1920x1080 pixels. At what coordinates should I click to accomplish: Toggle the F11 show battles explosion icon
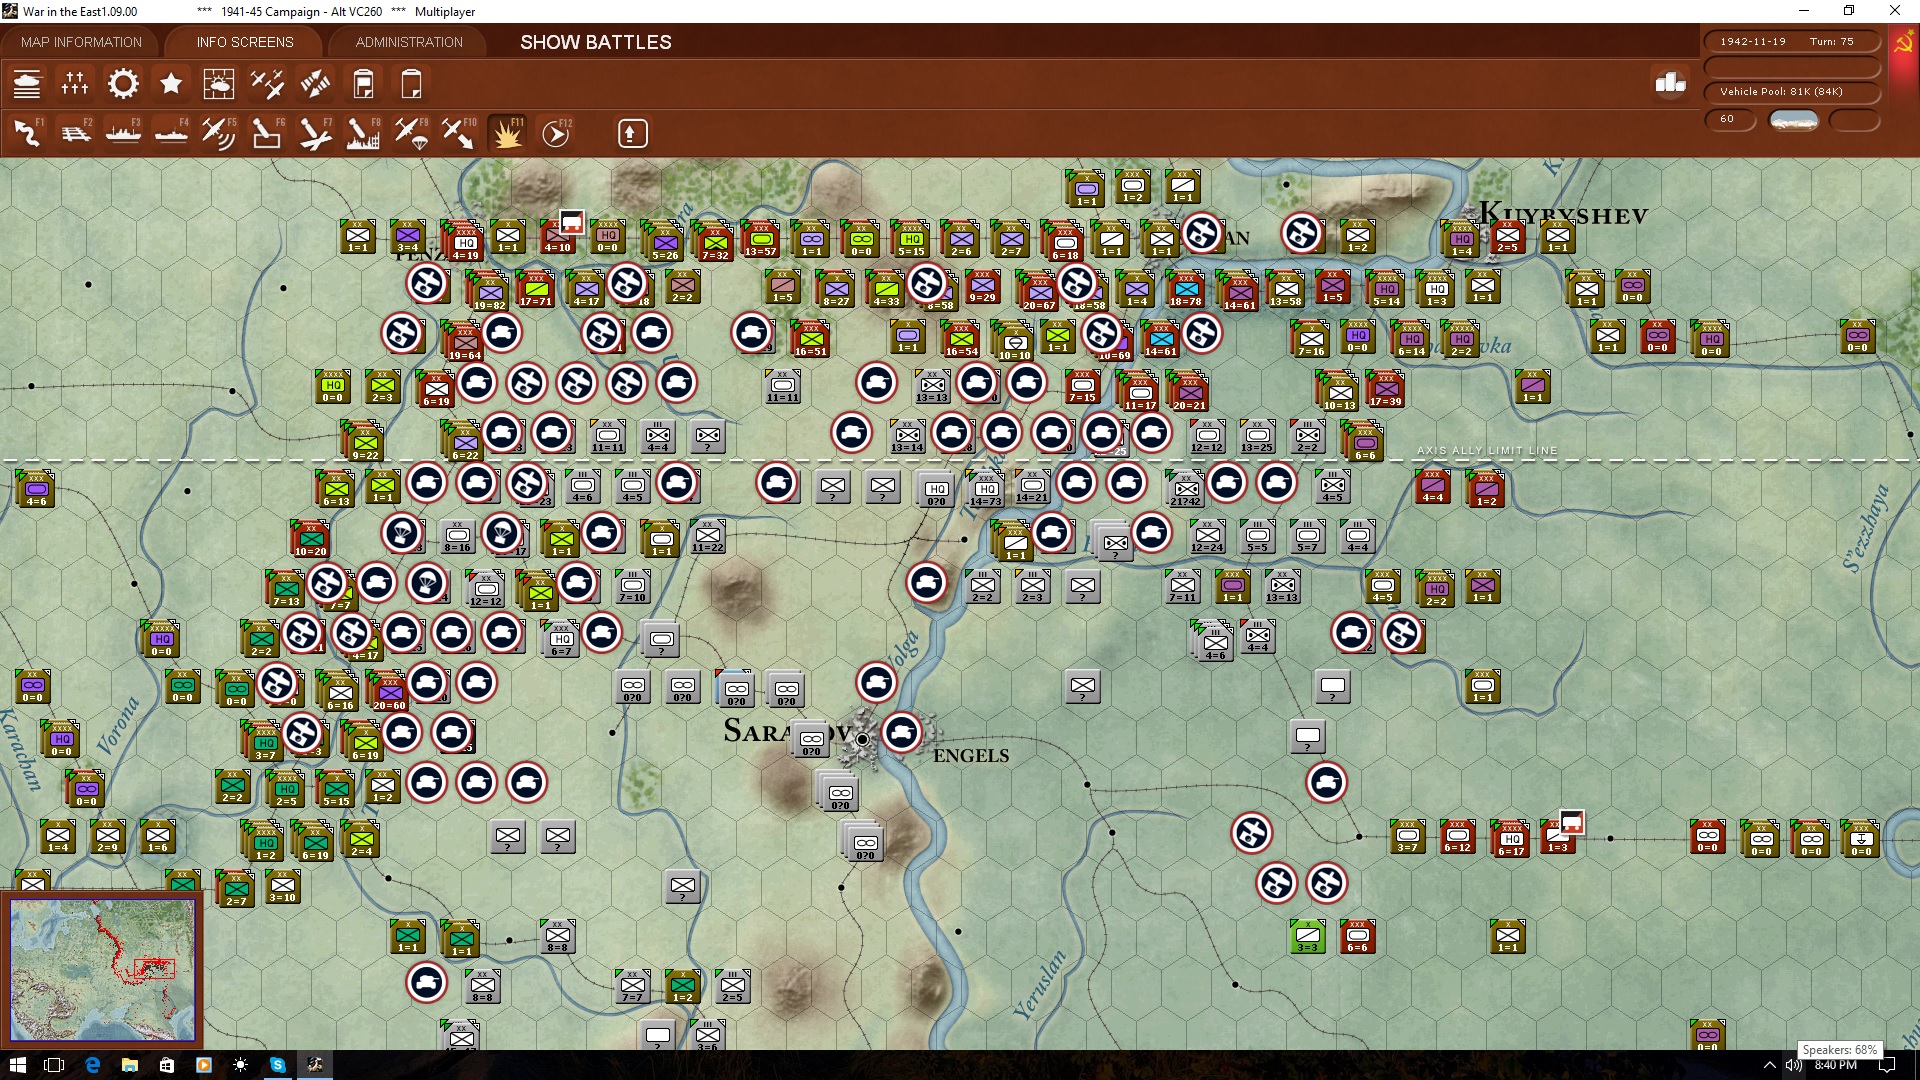click(507, 133)
